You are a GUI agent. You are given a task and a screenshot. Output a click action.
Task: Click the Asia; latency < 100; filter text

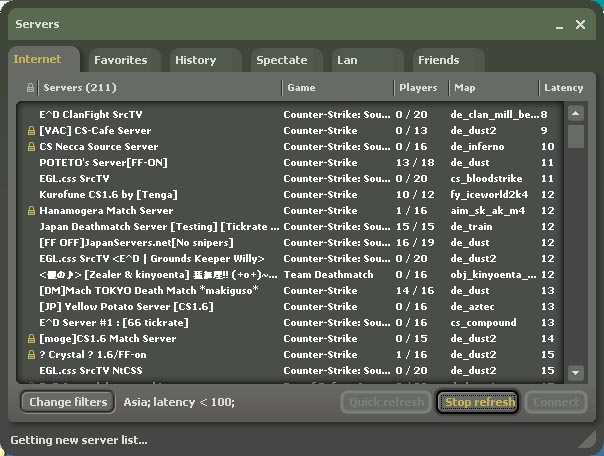point(179,402)
